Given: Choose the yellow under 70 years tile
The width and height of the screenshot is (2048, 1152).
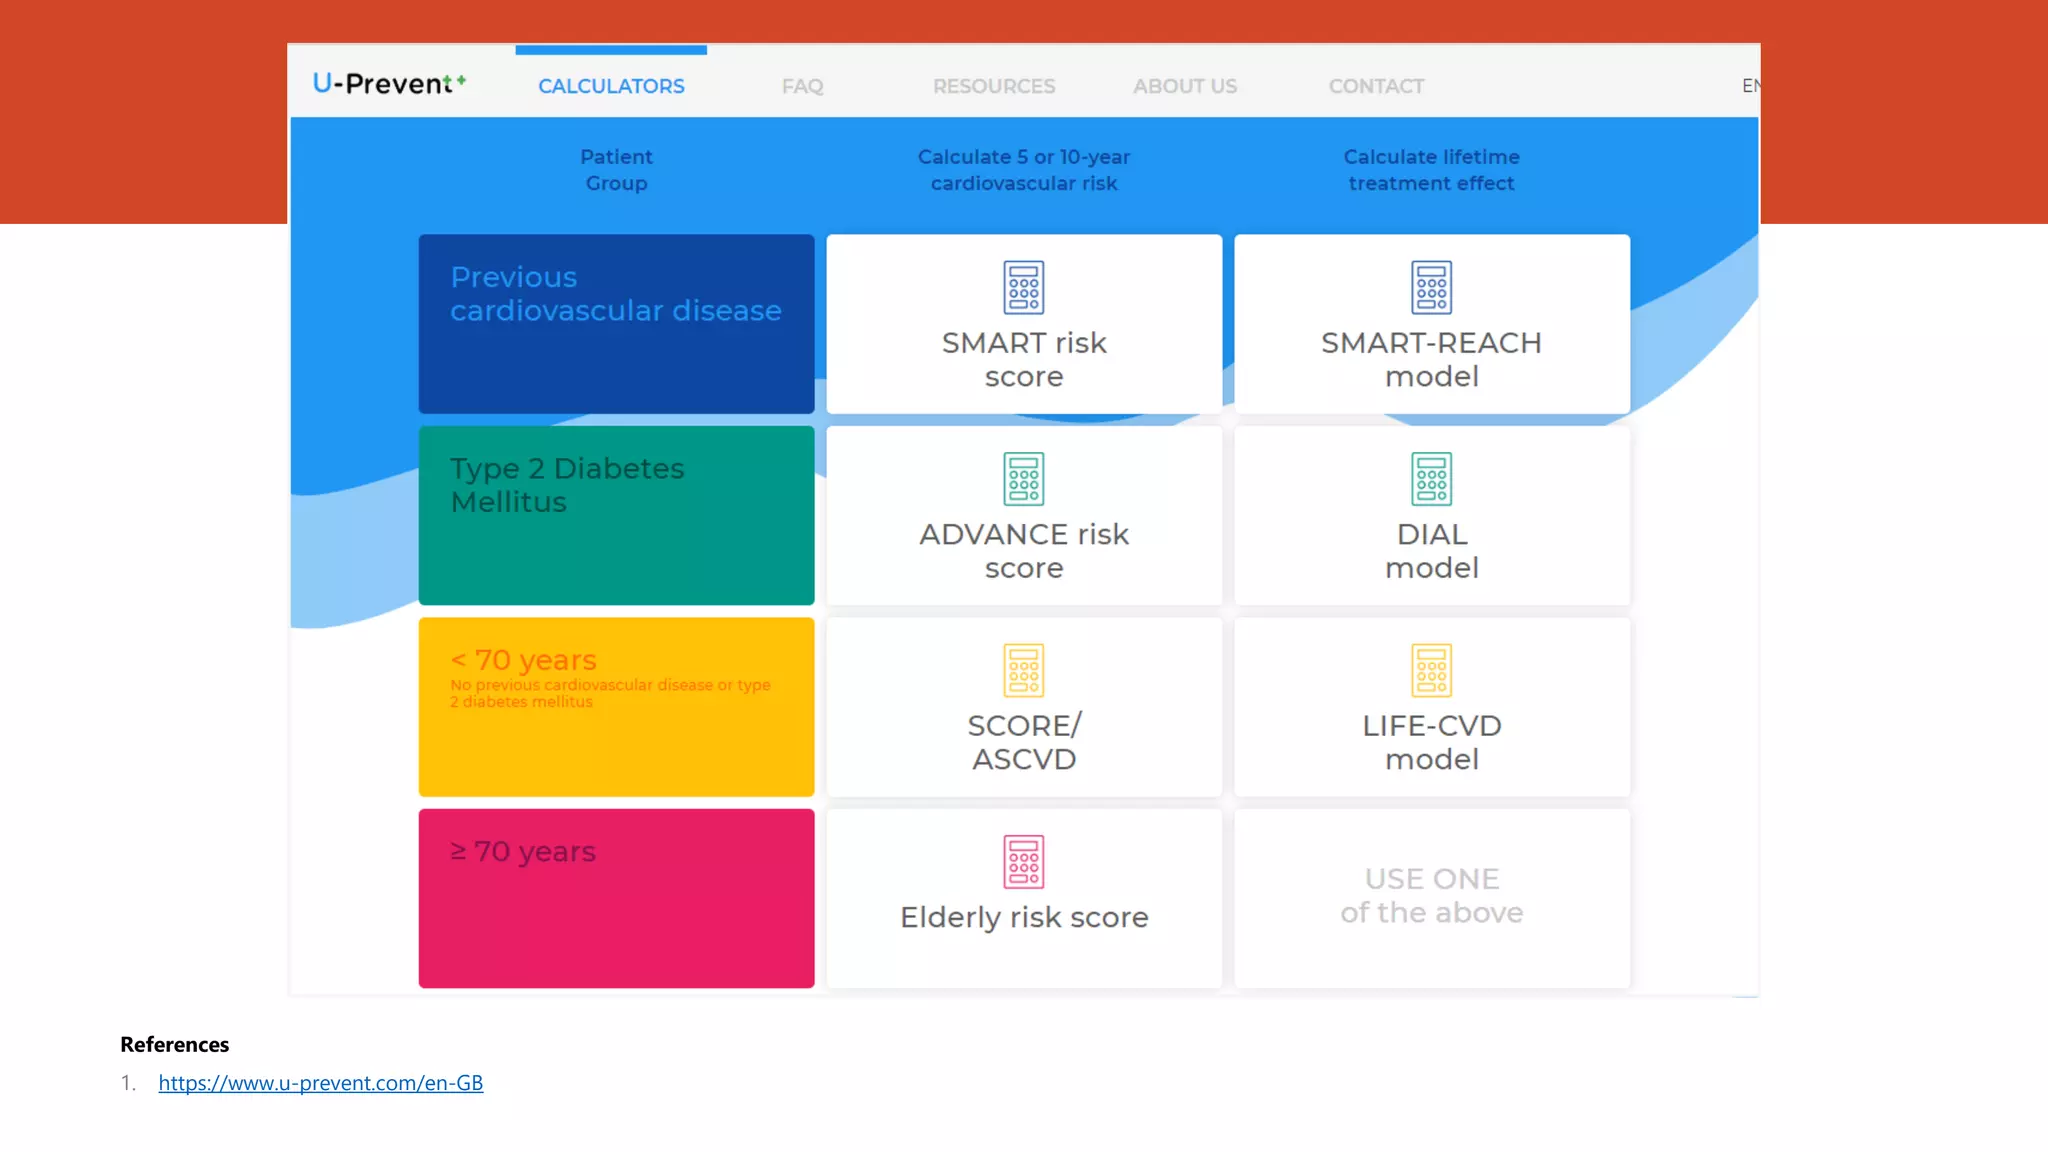Looking at the screenshot, I should click(x=616, y=707).
